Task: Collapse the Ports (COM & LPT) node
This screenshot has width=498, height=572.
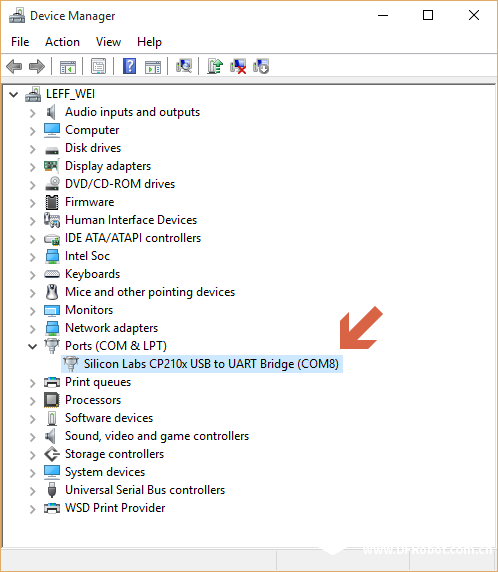Action: coord(33,347)
